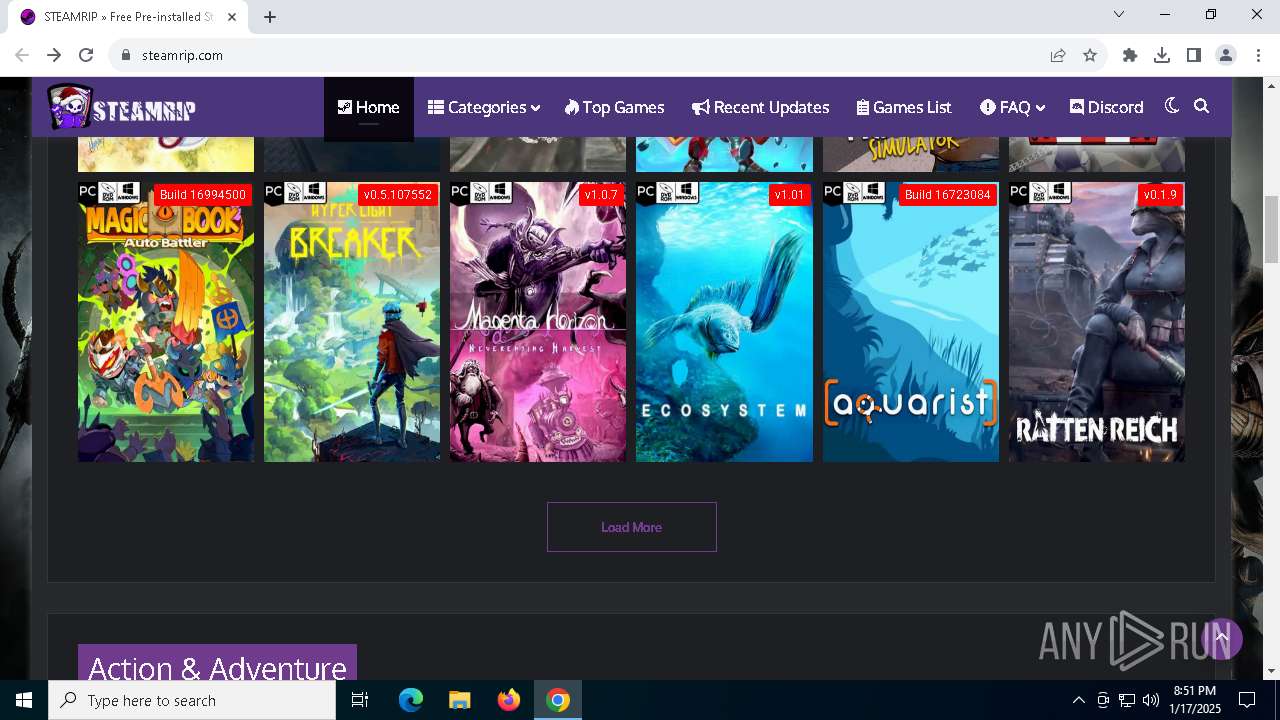Open the tab search chevron
Viewport: 1280px width, 720px height.
pyautogui.click(x=1119, y=14)
